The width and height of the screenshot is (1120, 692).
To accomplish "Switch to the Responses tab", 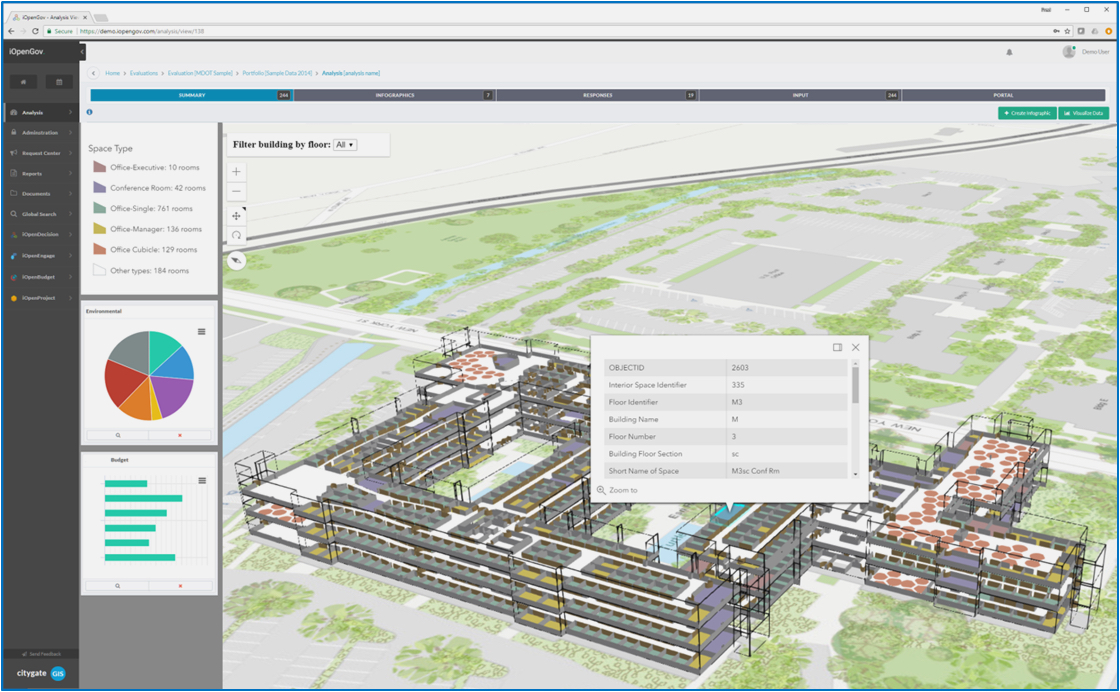I will point(597,95).
